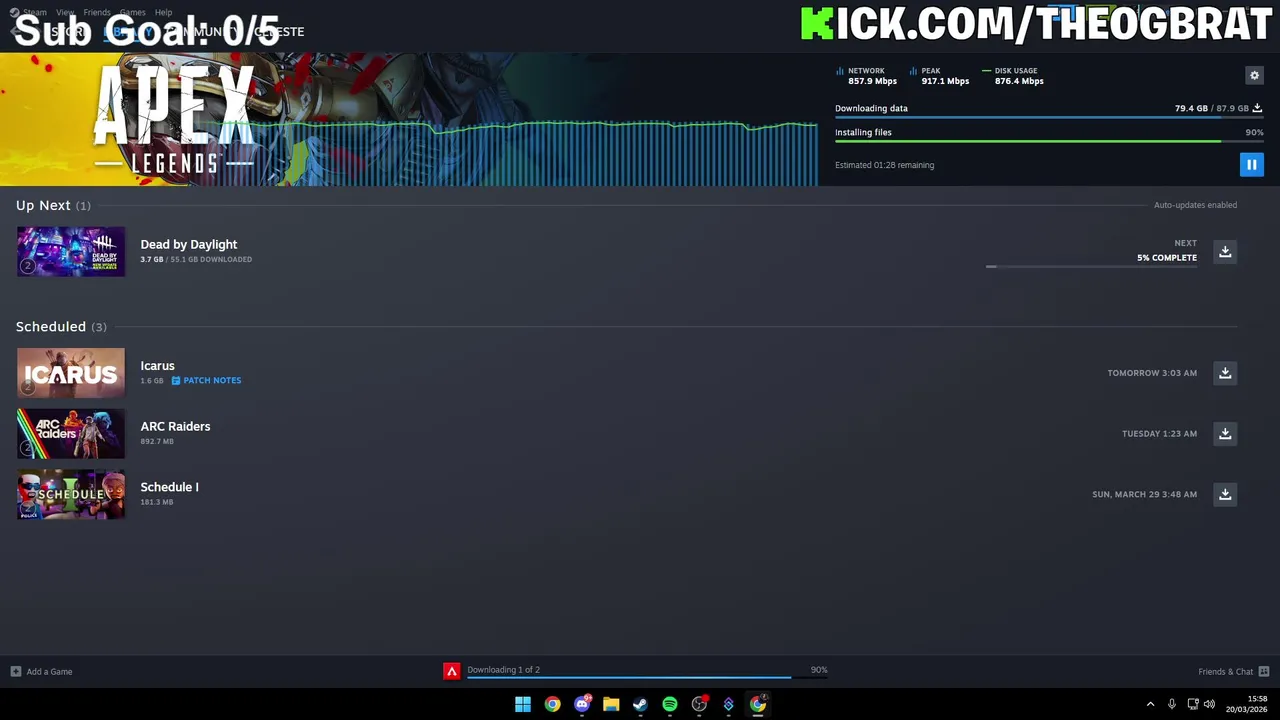Open the Help menu
Viewport: 1280px width, 720px height.
click(x=163, y=12)
